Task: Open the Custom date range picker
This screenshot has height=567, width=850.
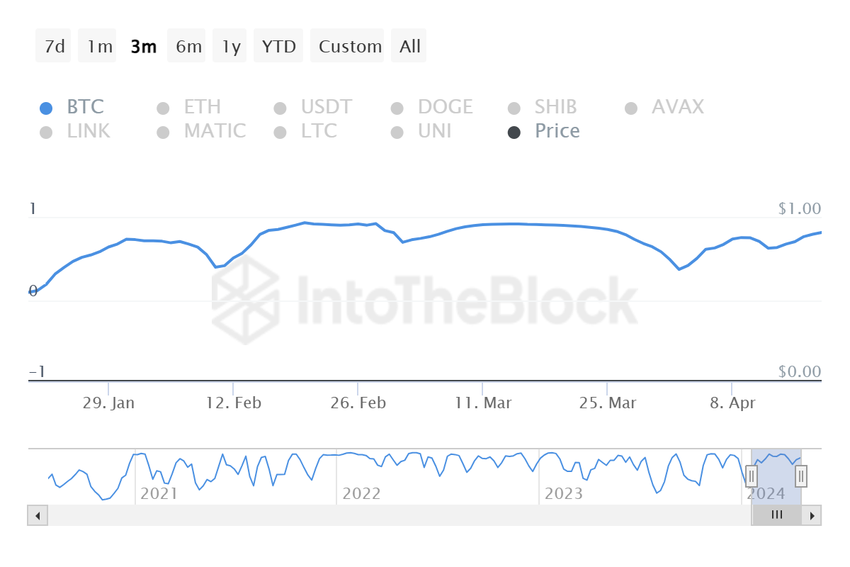Action: [350, 46]
